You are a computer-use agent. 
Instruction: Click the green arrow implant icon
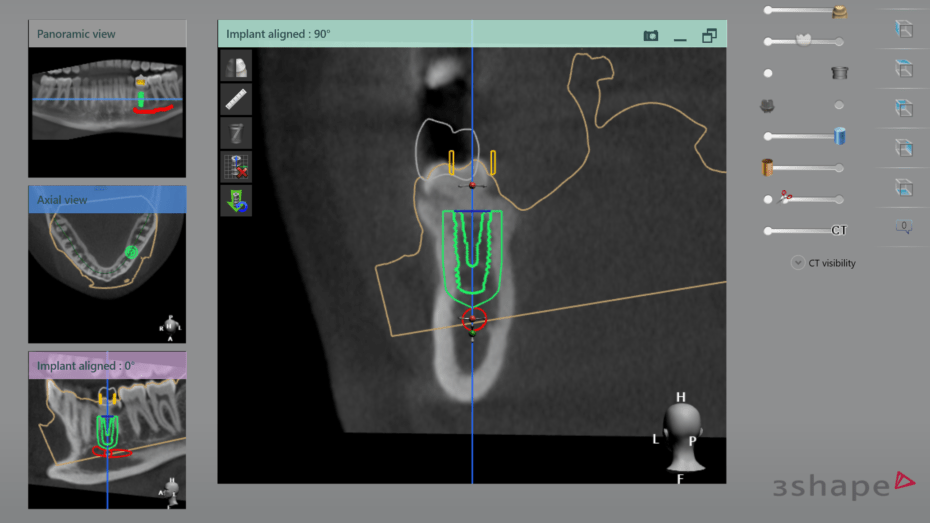pos(236,200)
